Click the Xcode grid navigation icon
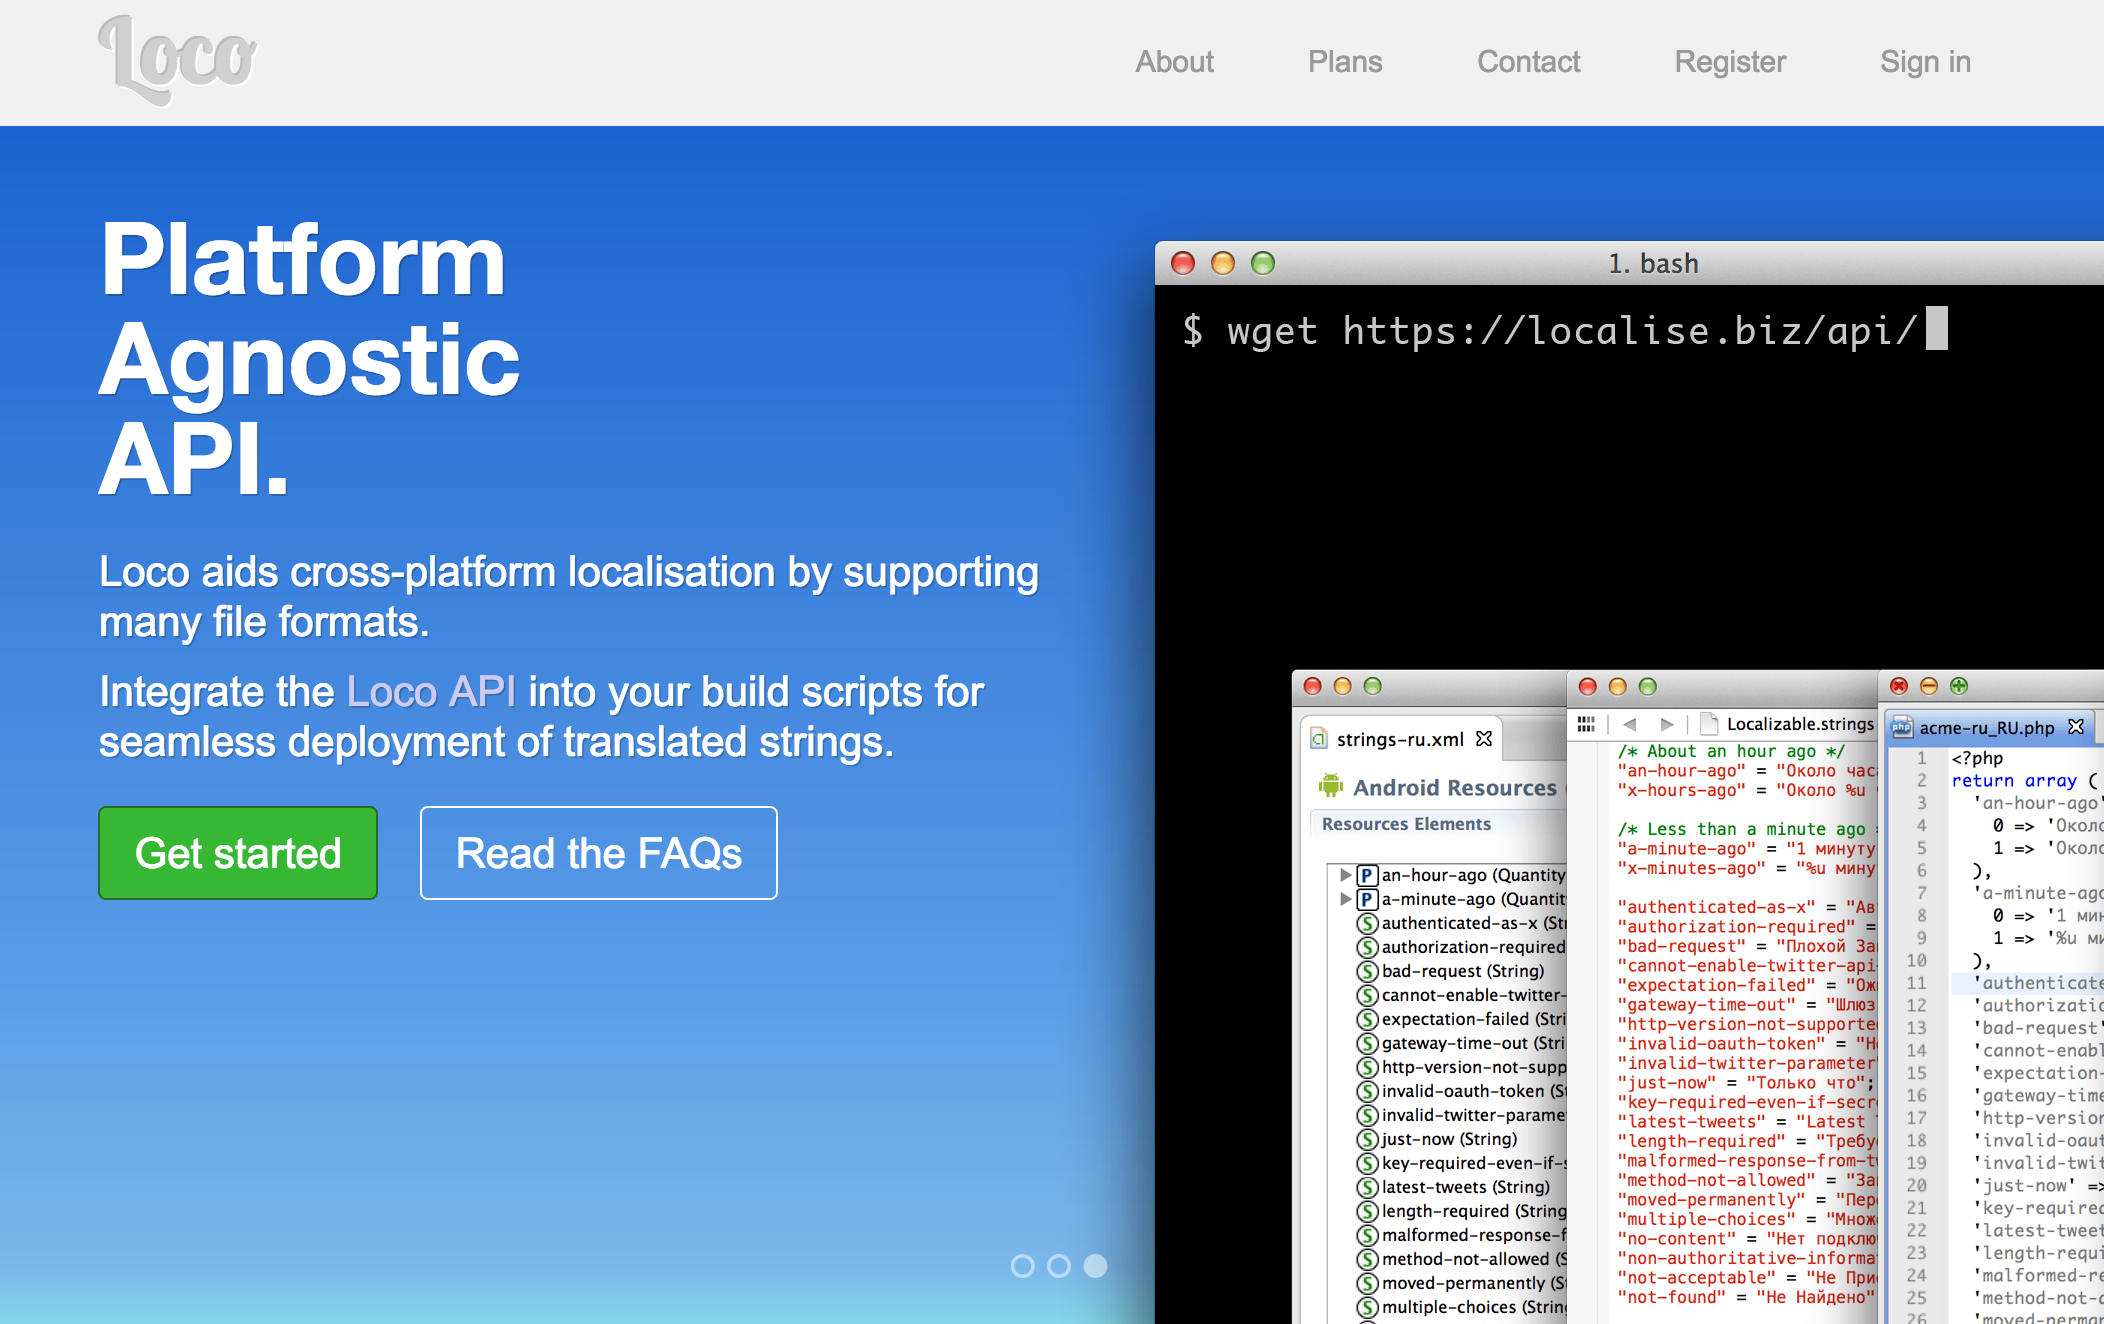This screenshot has height=1324, width=2104. 1586,724
